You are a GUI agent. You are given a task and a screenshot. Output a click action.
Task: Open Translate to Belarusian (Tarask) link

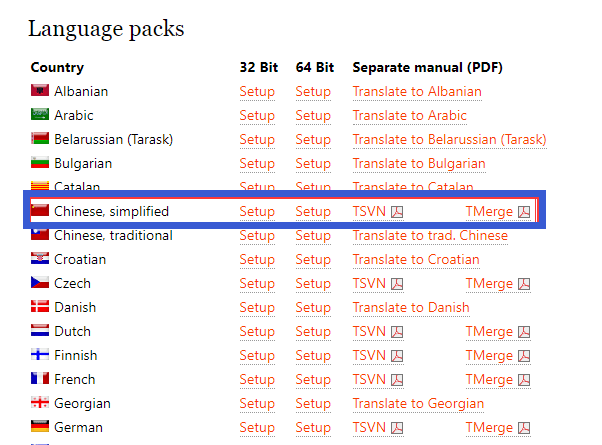449,140
